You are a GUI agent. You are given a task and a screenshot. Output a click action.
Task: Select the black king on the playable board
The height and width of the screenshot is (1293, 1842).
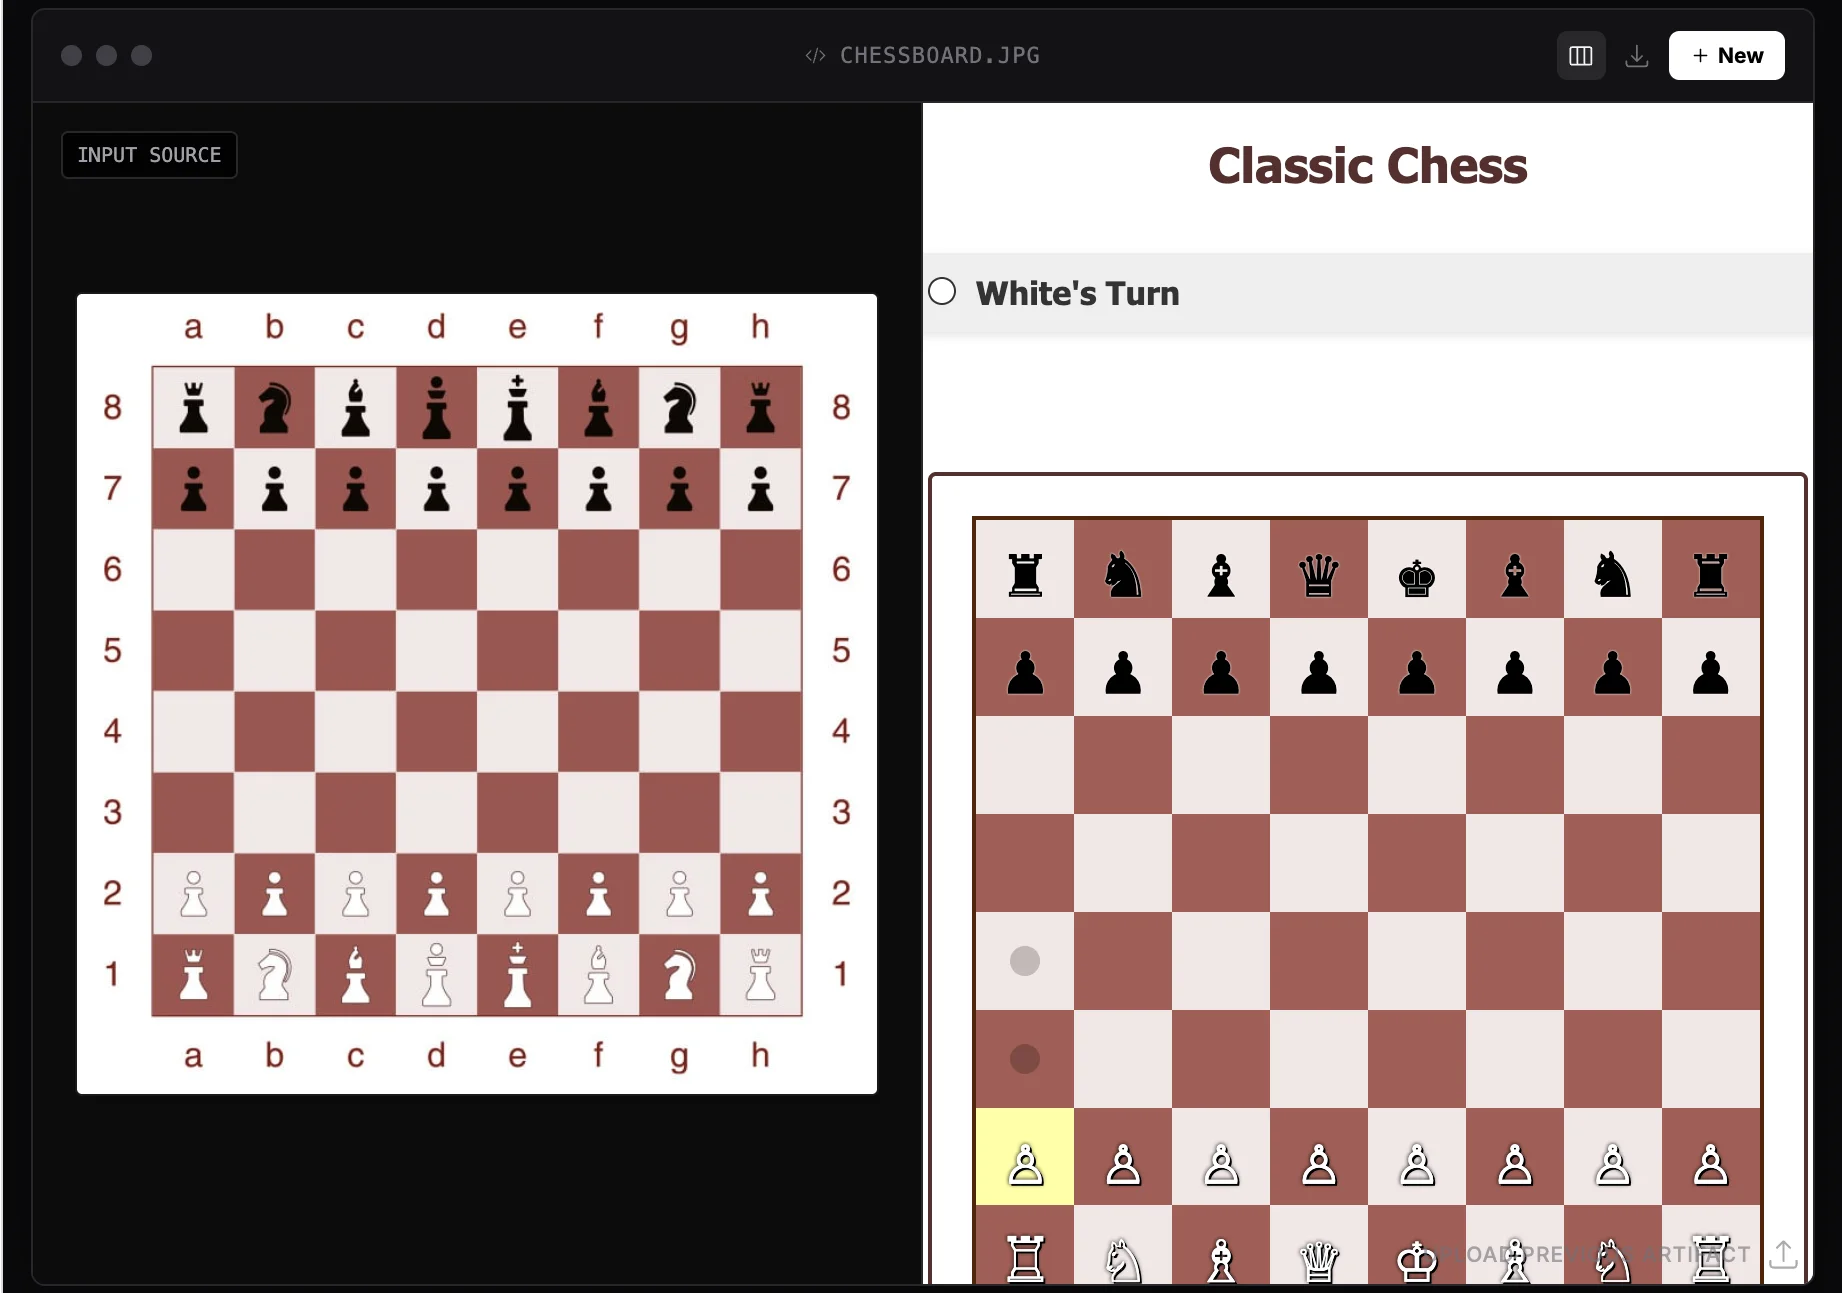point(1416,575)
